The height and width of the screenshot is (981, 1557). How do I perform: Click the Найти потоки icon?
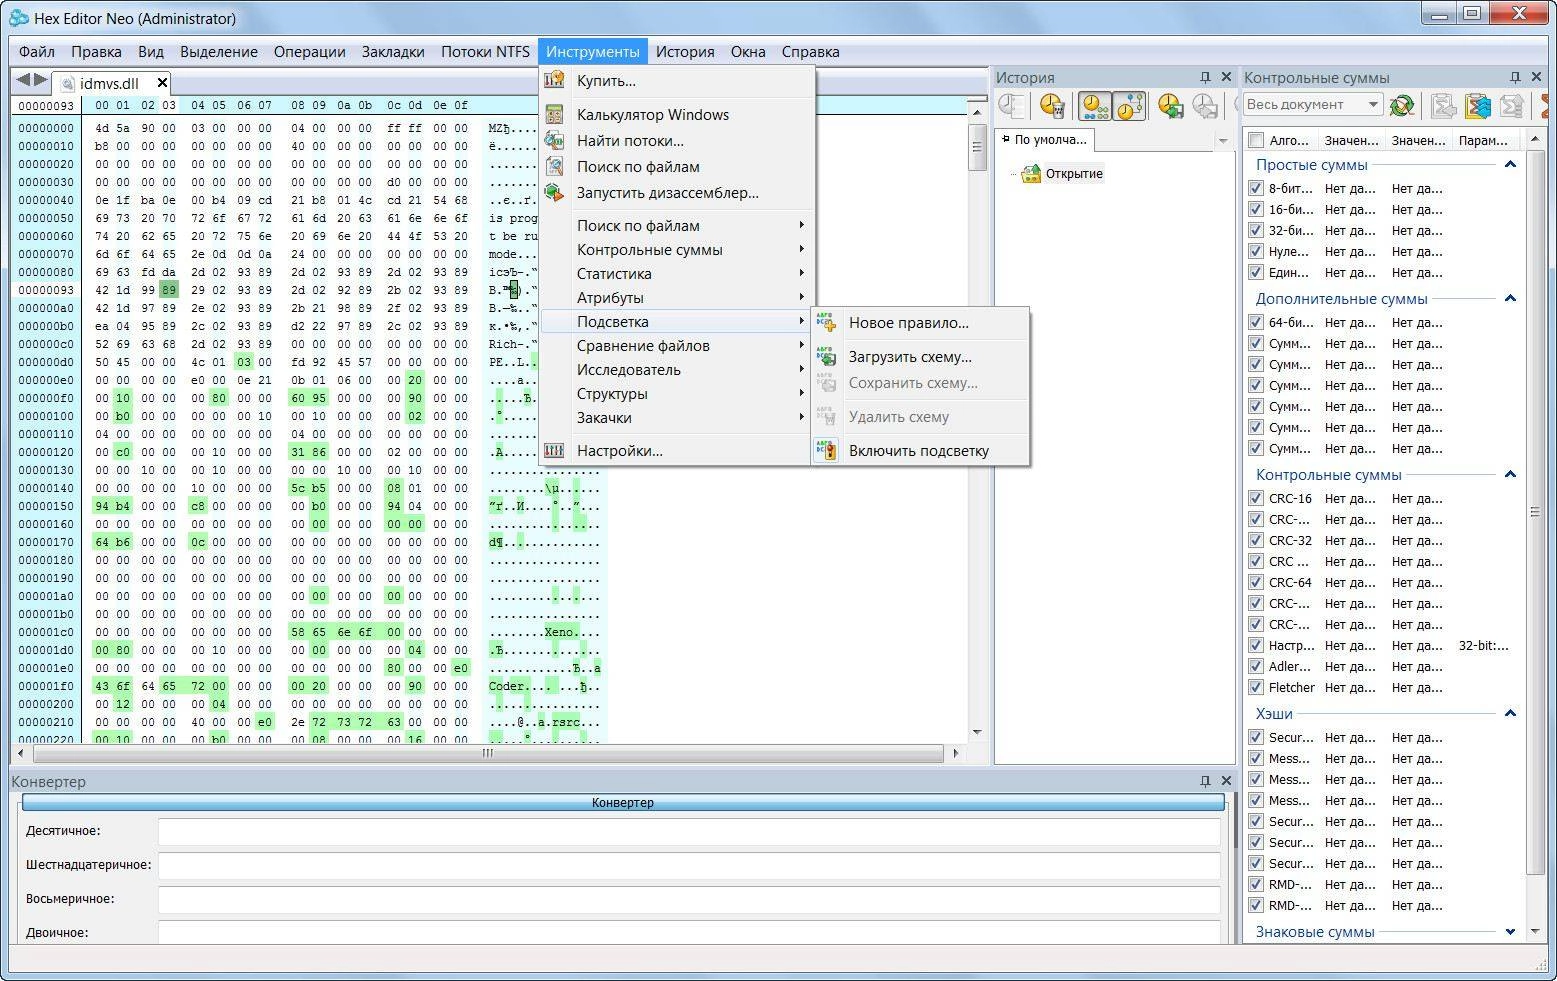[x=554, y=140]
